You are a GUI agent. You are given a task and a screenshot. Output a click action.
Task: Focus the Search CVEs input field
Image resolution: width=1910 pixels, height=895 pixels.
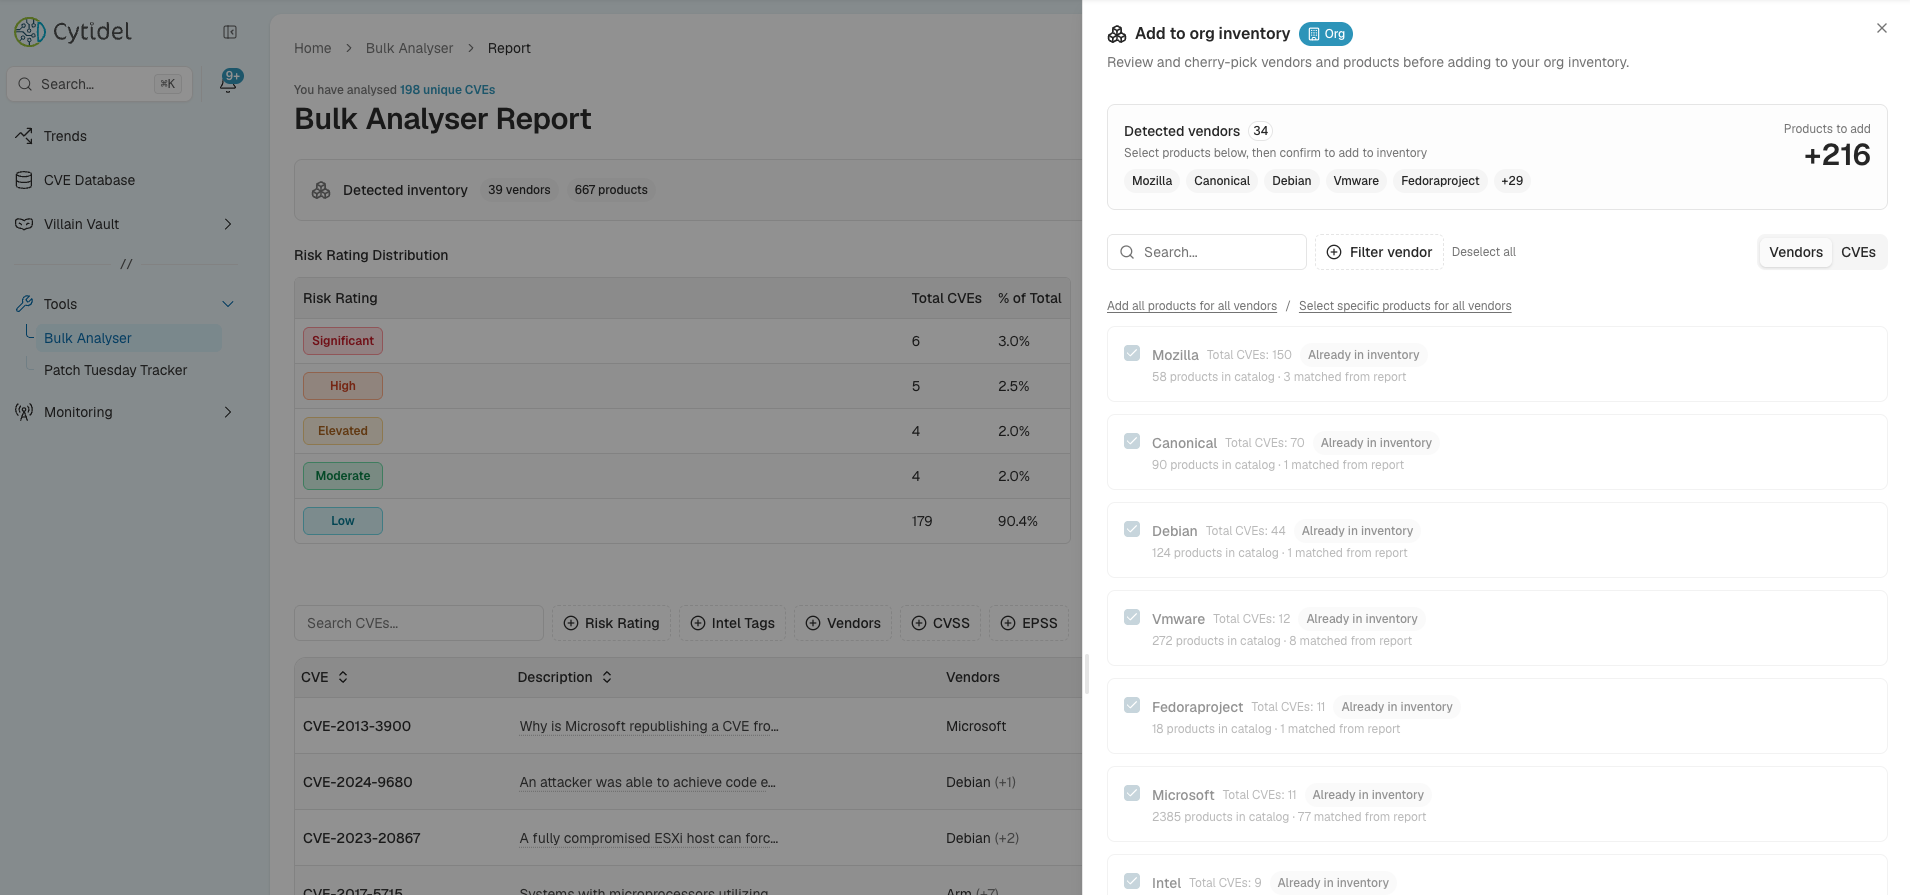click(419, 623)
